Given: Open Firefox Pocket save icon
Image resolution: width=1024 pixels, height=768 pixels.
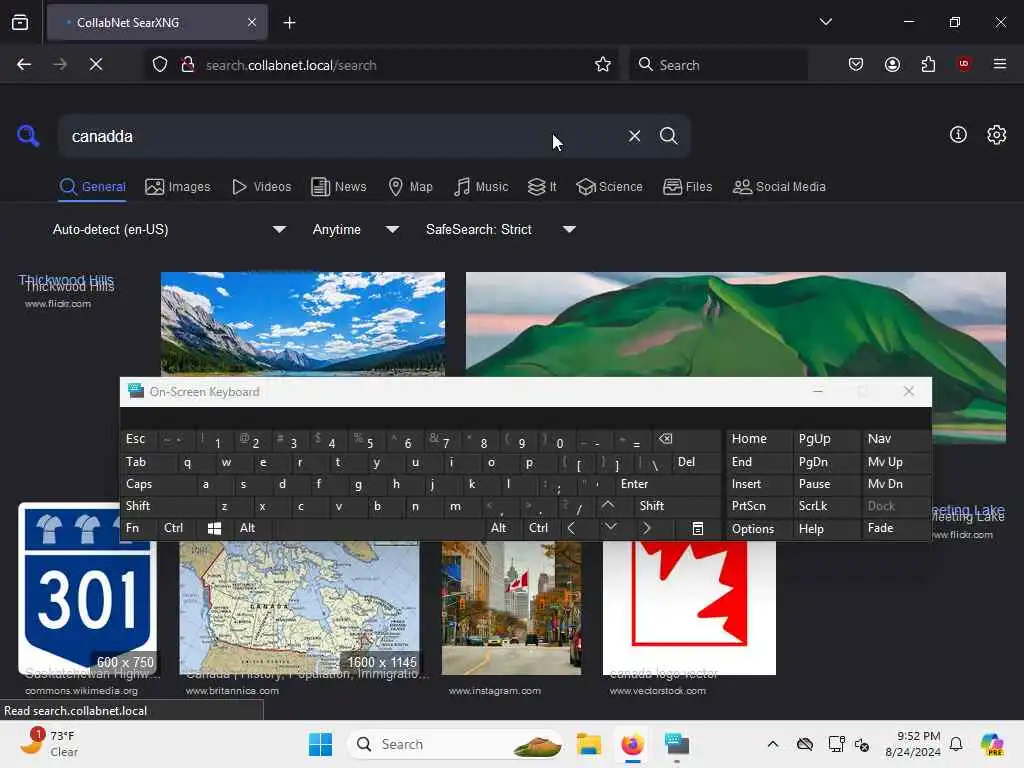Looking at the screenshot, I should (856, 64).
